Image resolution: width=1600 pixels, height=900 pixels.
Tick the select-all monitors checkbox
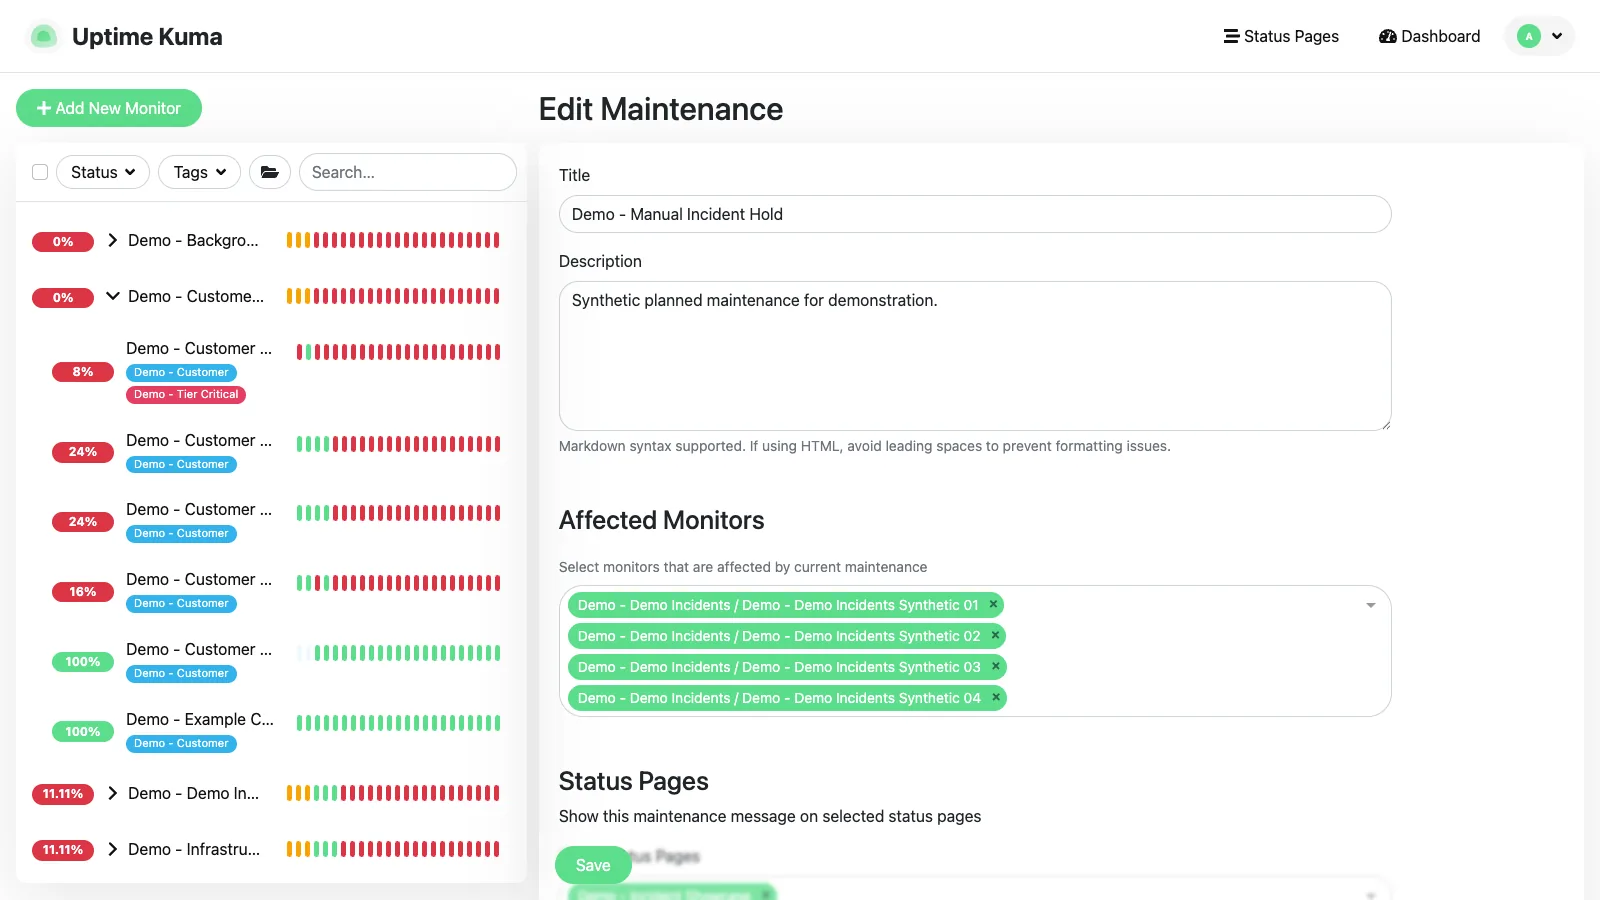40,172
